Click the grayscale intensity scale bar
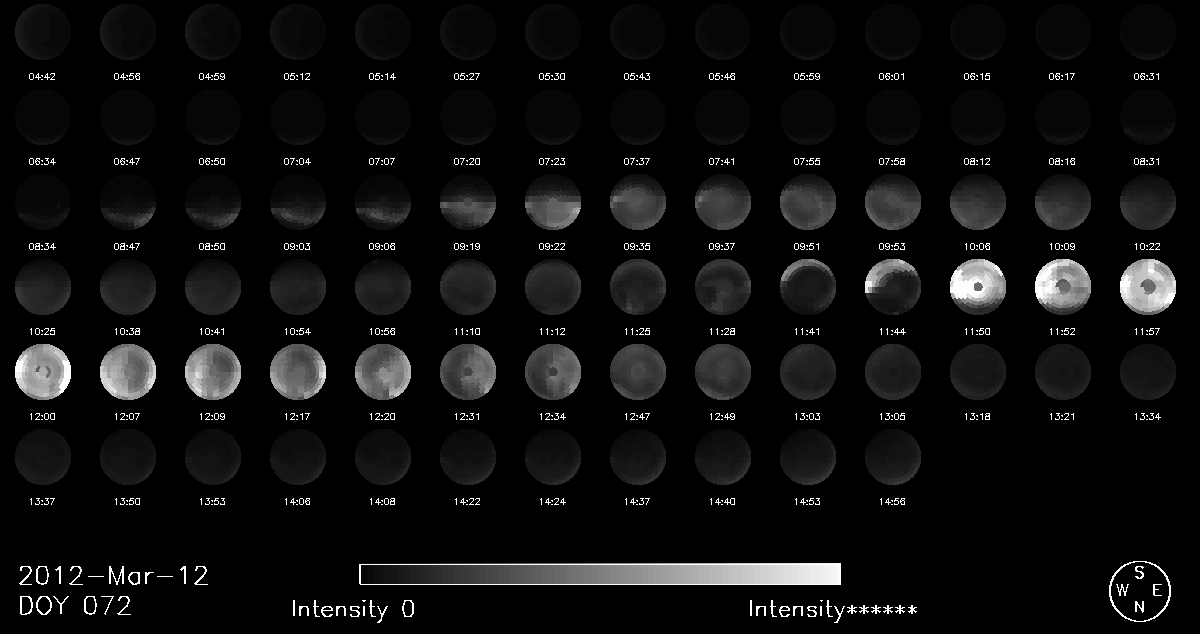Viewport: 1200px width, 634px height. (x=600, y=574)
